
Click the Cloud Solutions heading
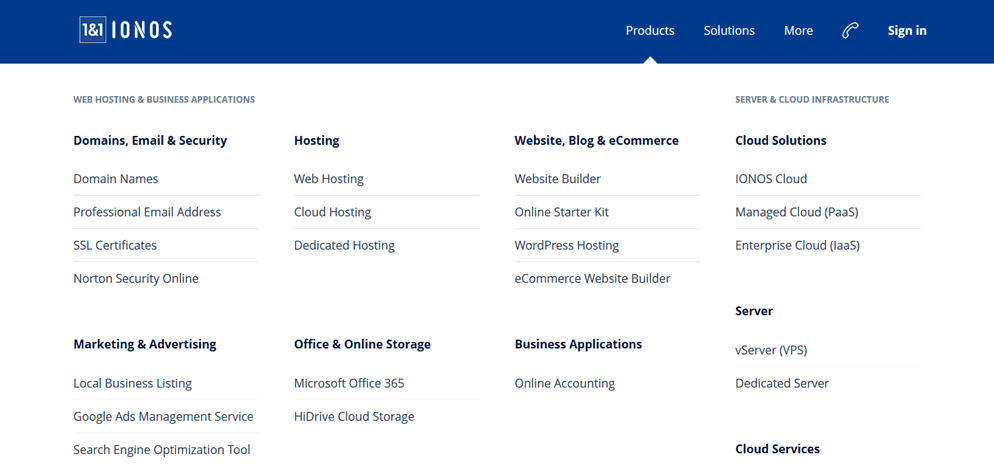[780, 141]
